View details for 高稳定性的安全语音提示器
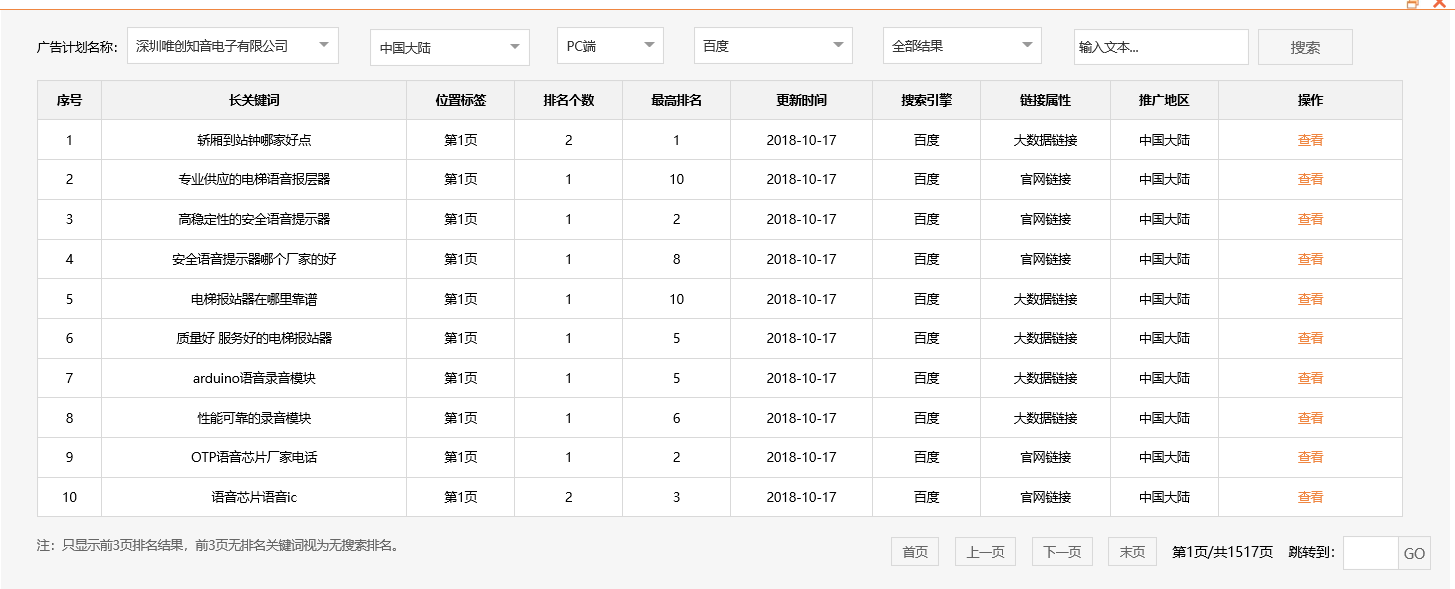 (1310, 219)
